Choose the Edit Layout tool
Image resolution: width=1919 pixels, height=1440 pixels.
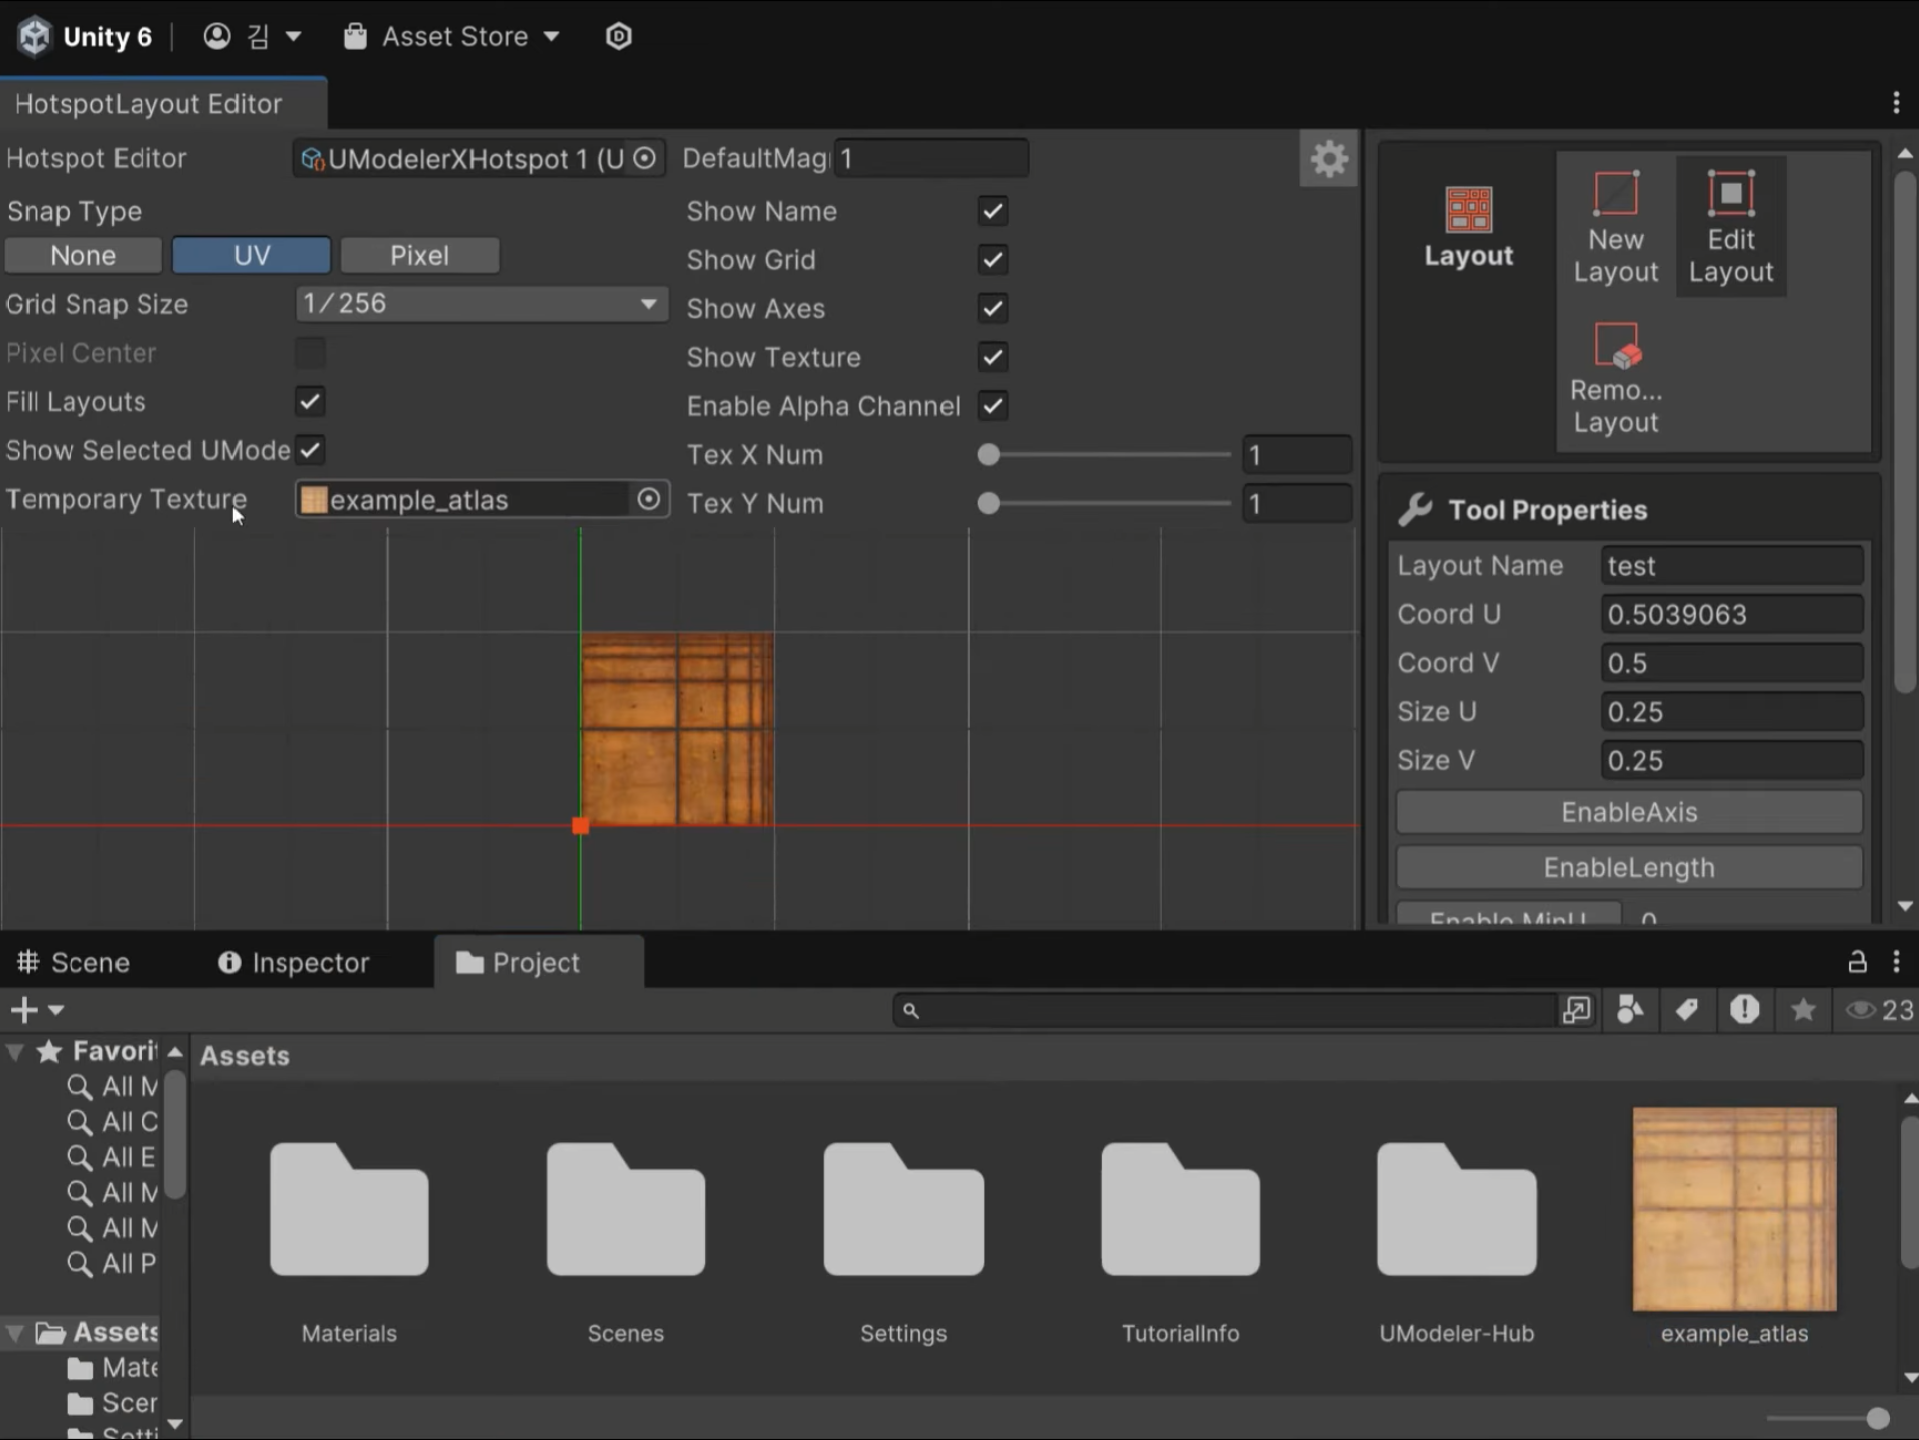tap(1731, 228)
